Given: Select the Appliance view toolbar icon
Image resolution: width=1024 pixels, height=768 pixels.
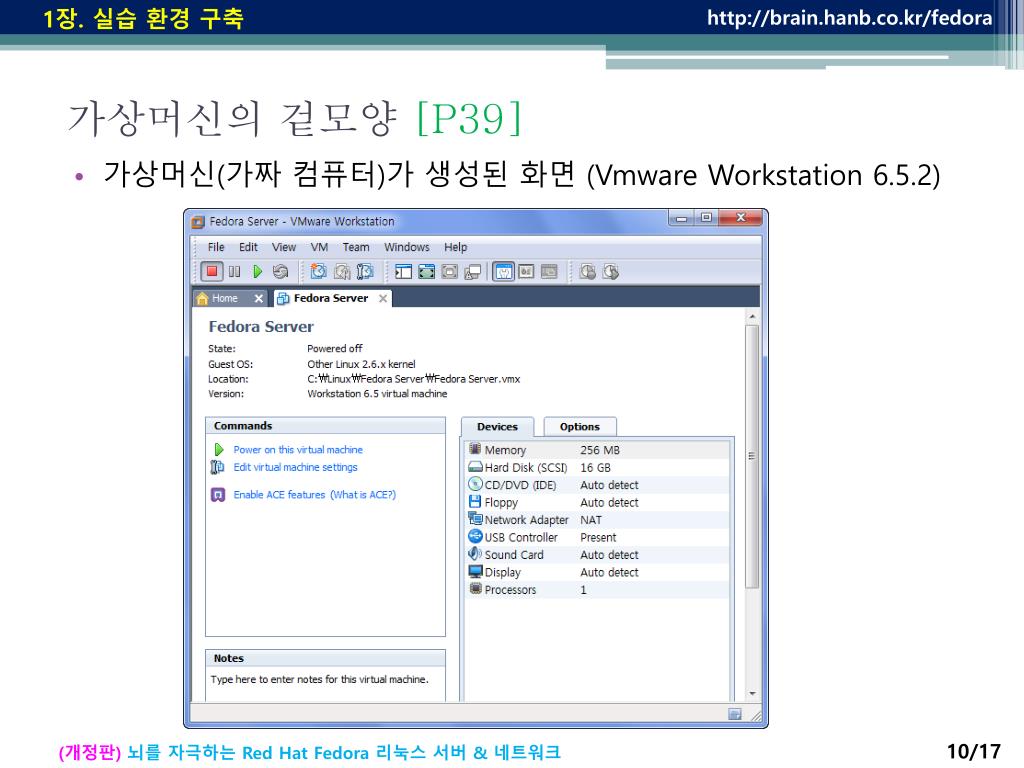Looking at the screenshot, I should (x=526, y=271).
